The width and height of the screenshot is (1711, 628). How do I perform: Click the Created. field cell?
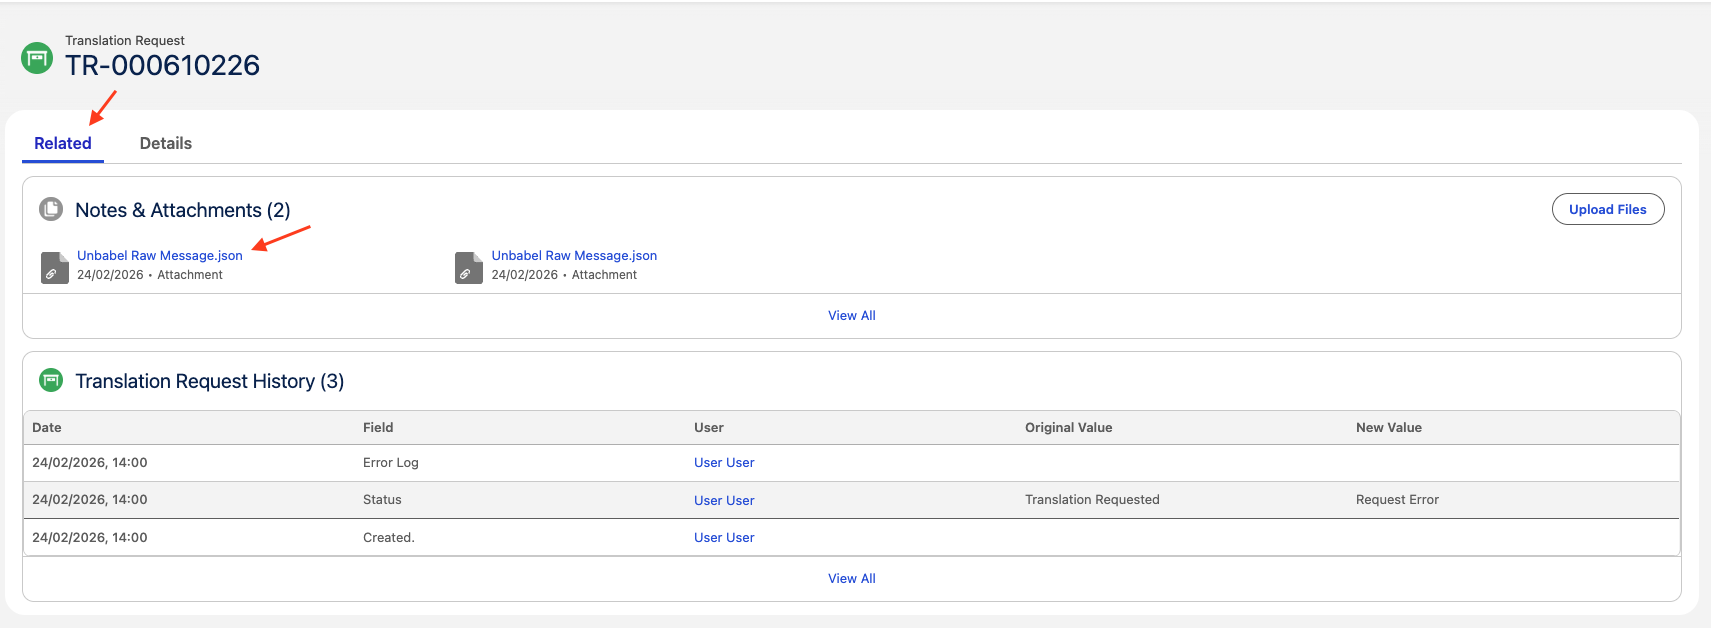click(x=389, y=537)
